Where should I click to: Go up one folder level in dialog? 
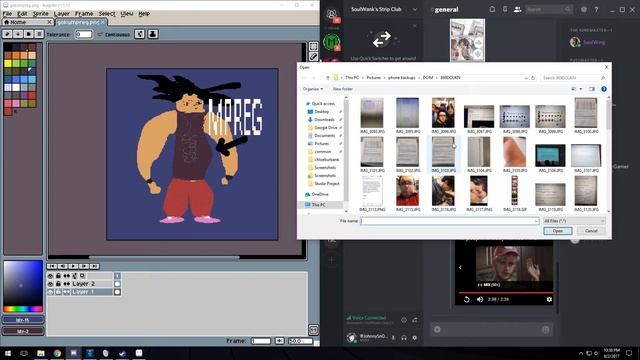(x=327, y=78)
